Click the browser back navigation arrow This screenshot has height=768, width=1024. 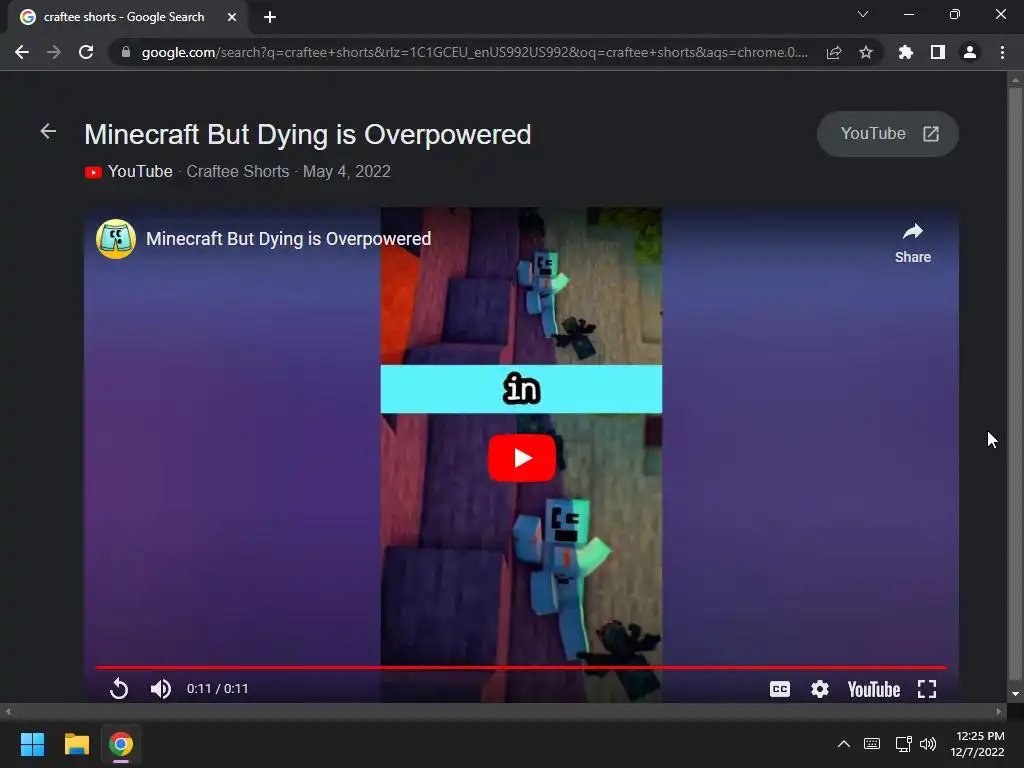(x=22, y=52)
